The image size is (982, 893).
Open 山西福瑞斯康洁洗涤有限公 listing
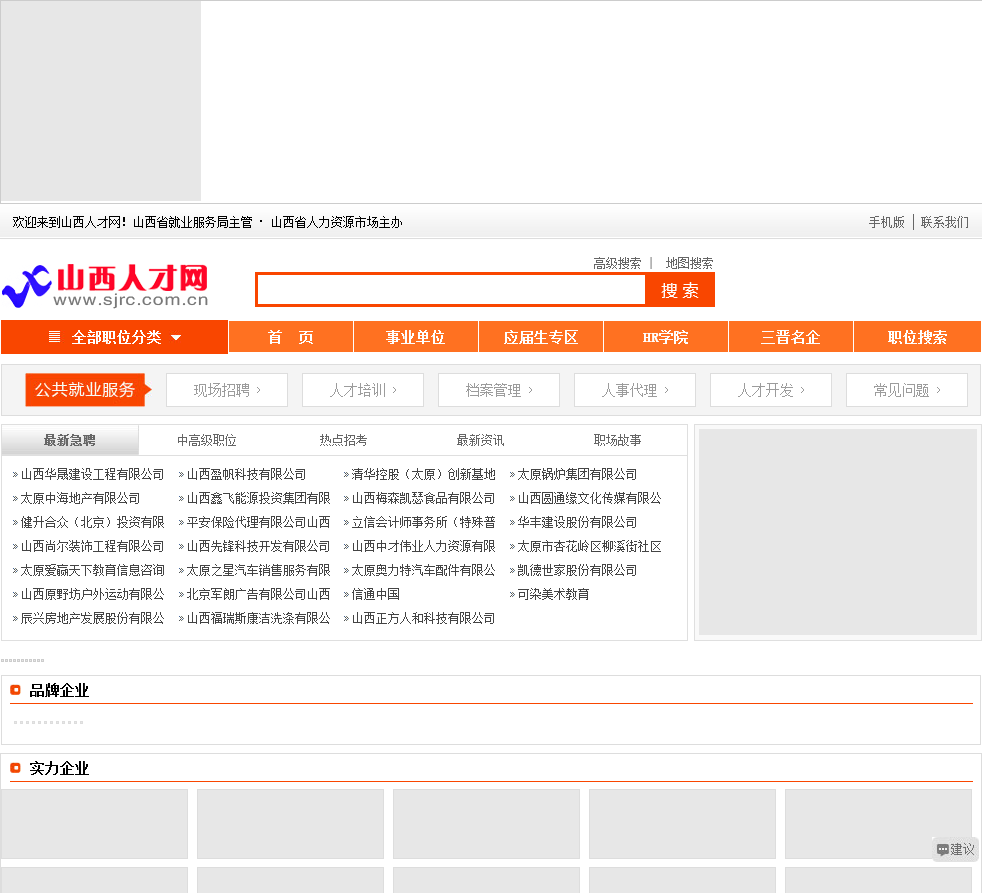point(258,618)
